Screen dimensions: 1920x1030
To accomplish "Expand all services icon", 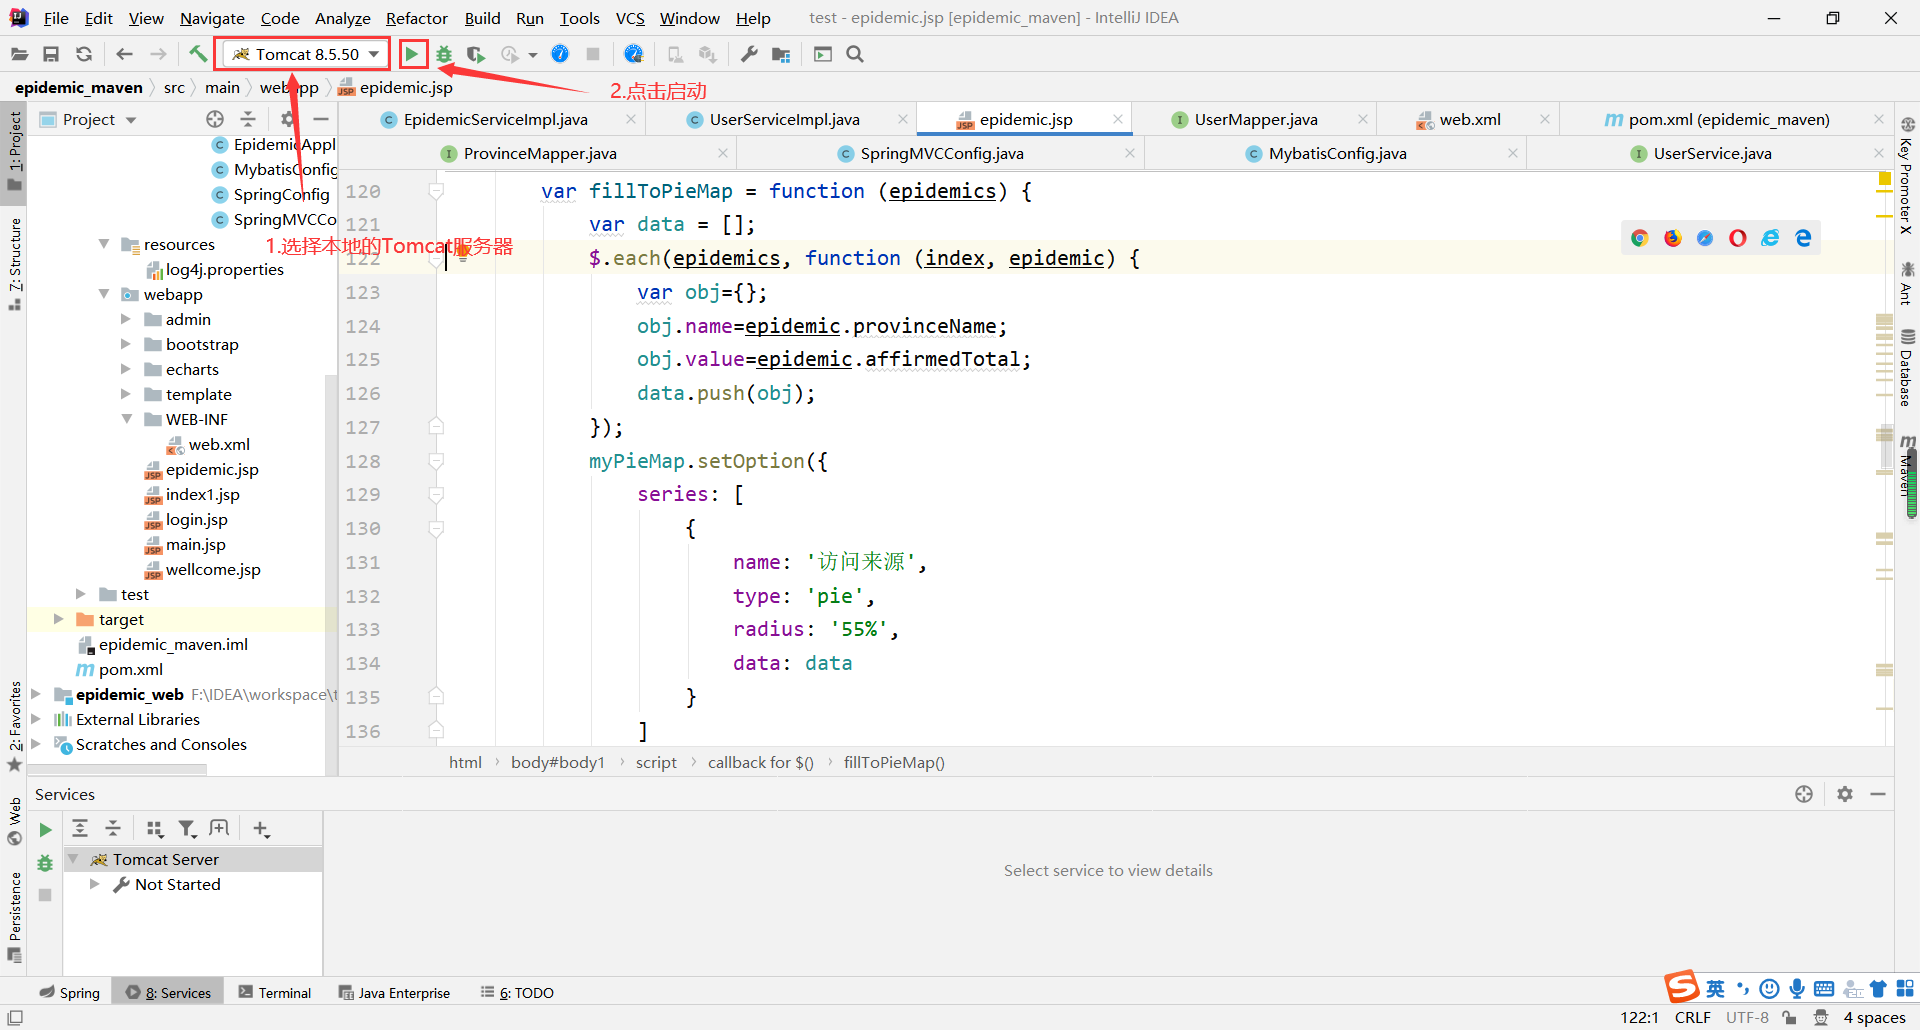I will tap(80, 828).
